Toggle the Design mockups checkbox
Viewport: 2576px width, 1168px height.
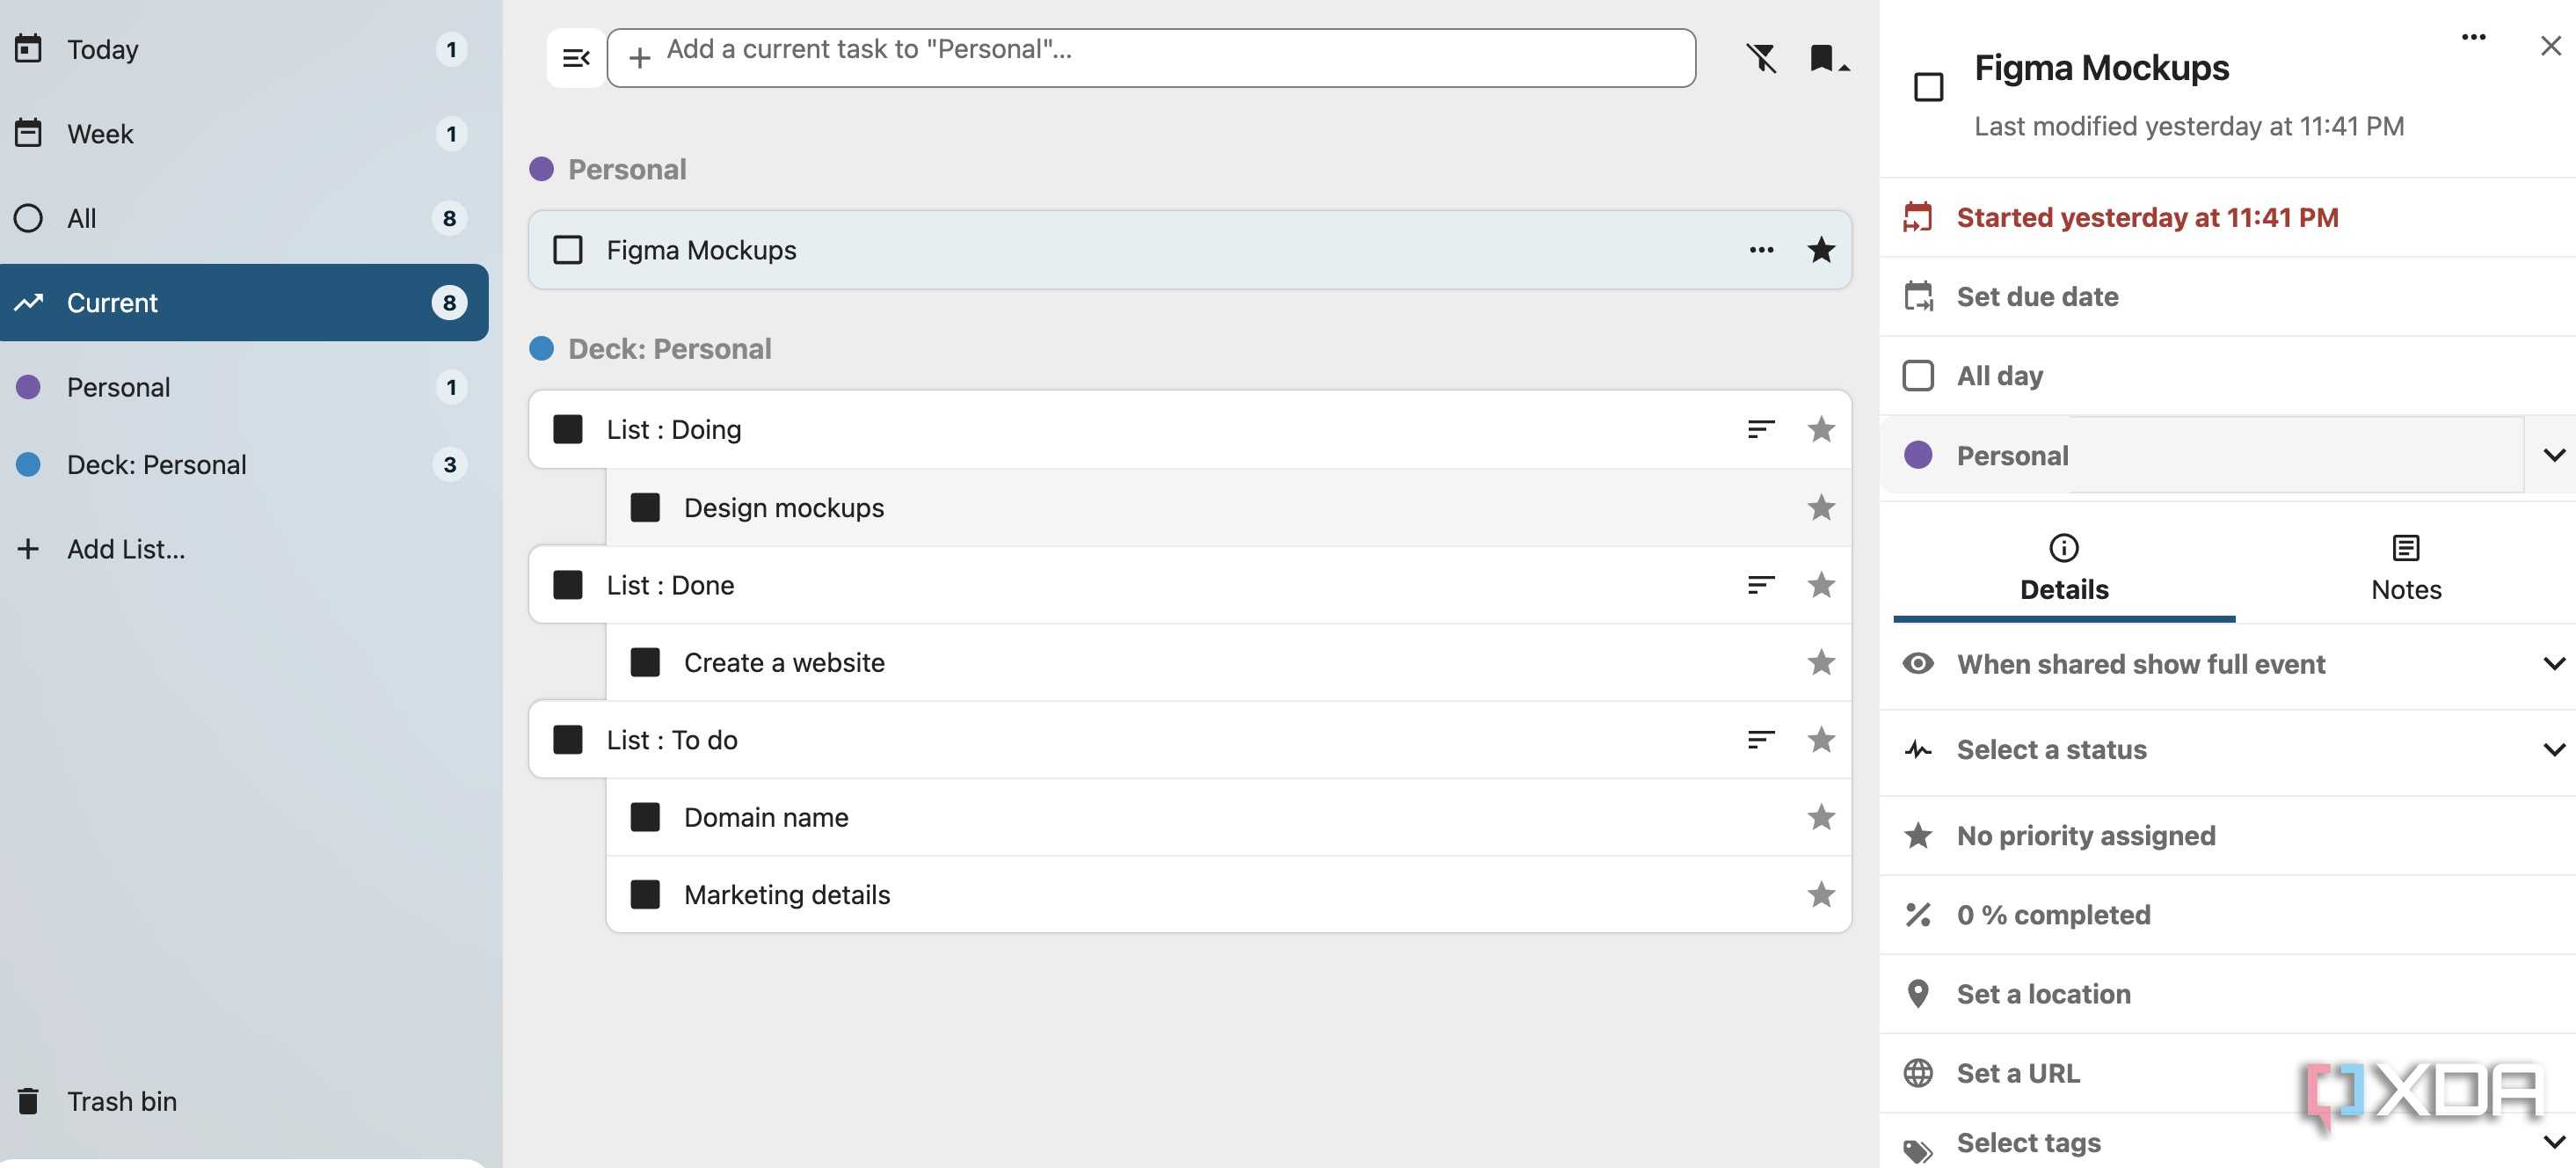[645, 508]
